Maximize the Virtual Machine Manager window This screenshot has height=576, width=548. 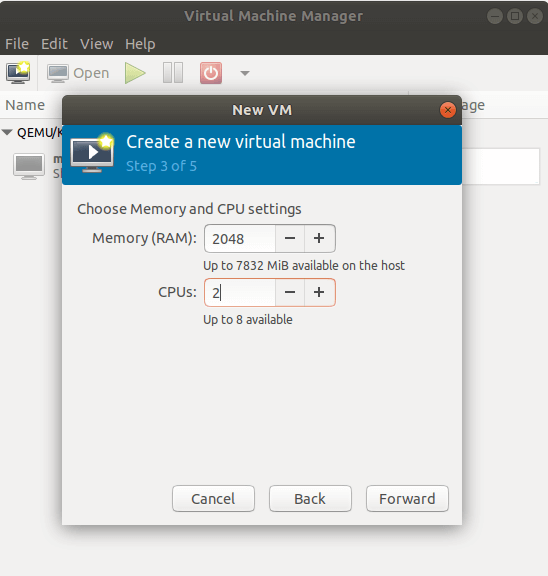[x=515, y=16]
